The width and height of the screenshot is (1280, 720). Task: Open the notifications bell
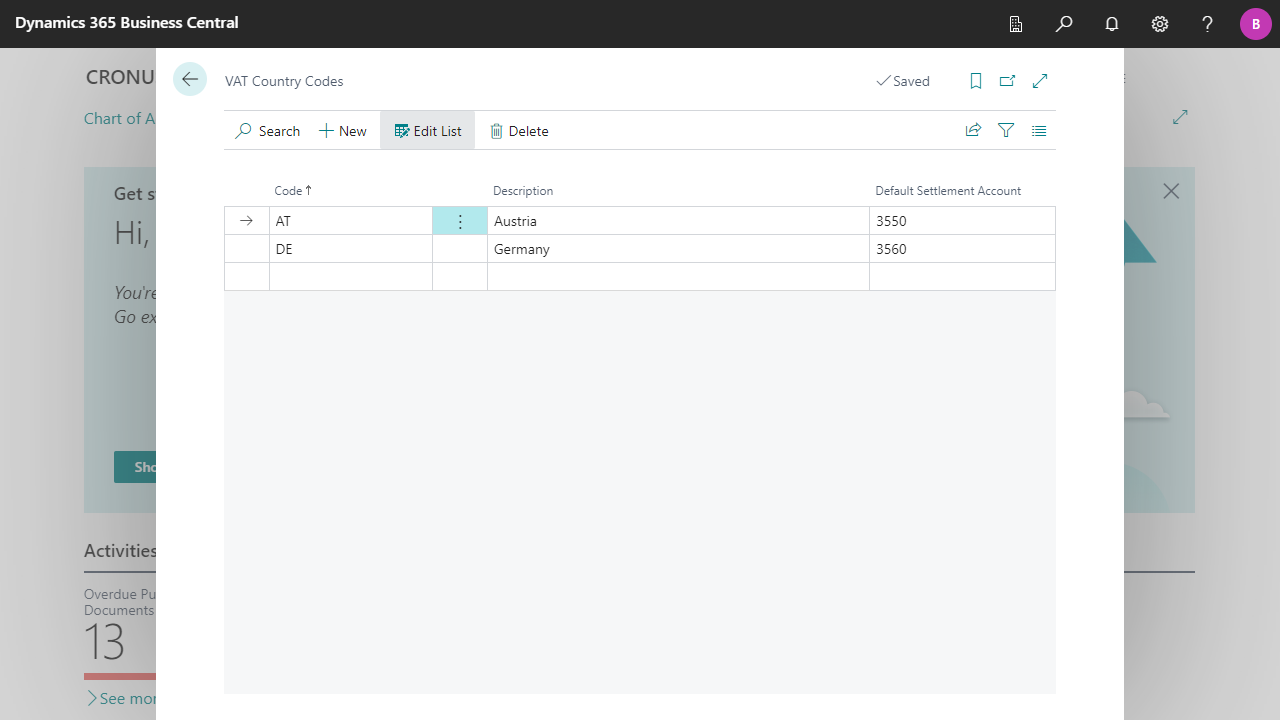pos(1112,24)
